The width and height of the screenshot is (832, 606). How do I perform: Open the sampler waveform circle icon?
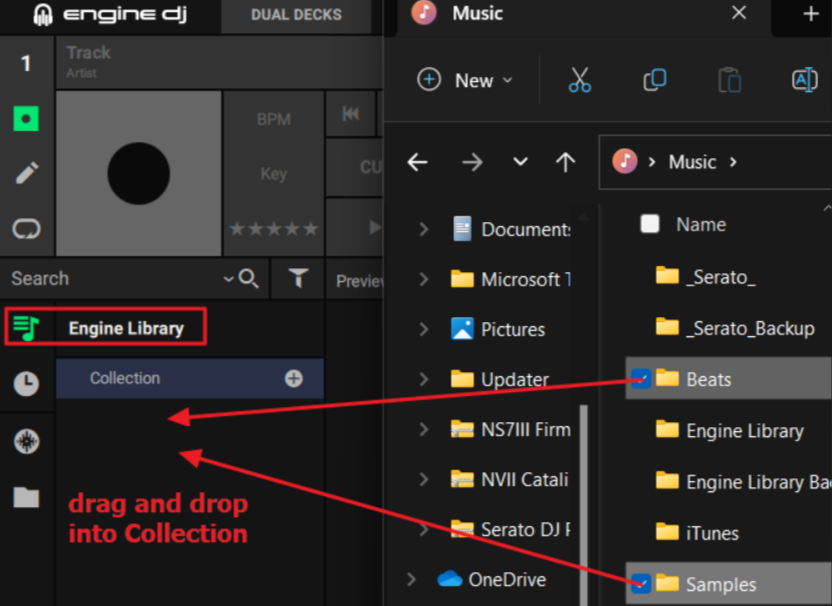(26, 441)
